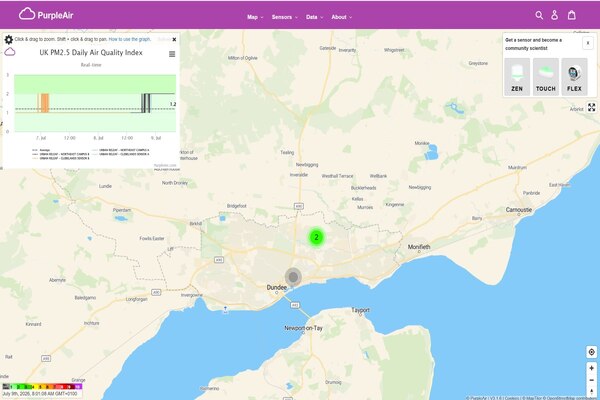Choose the ZEN sensor product thumbnail
Image resolution: width=600 pixels, height=400 pixels.
pyautogui.click(x=517, y=77)
